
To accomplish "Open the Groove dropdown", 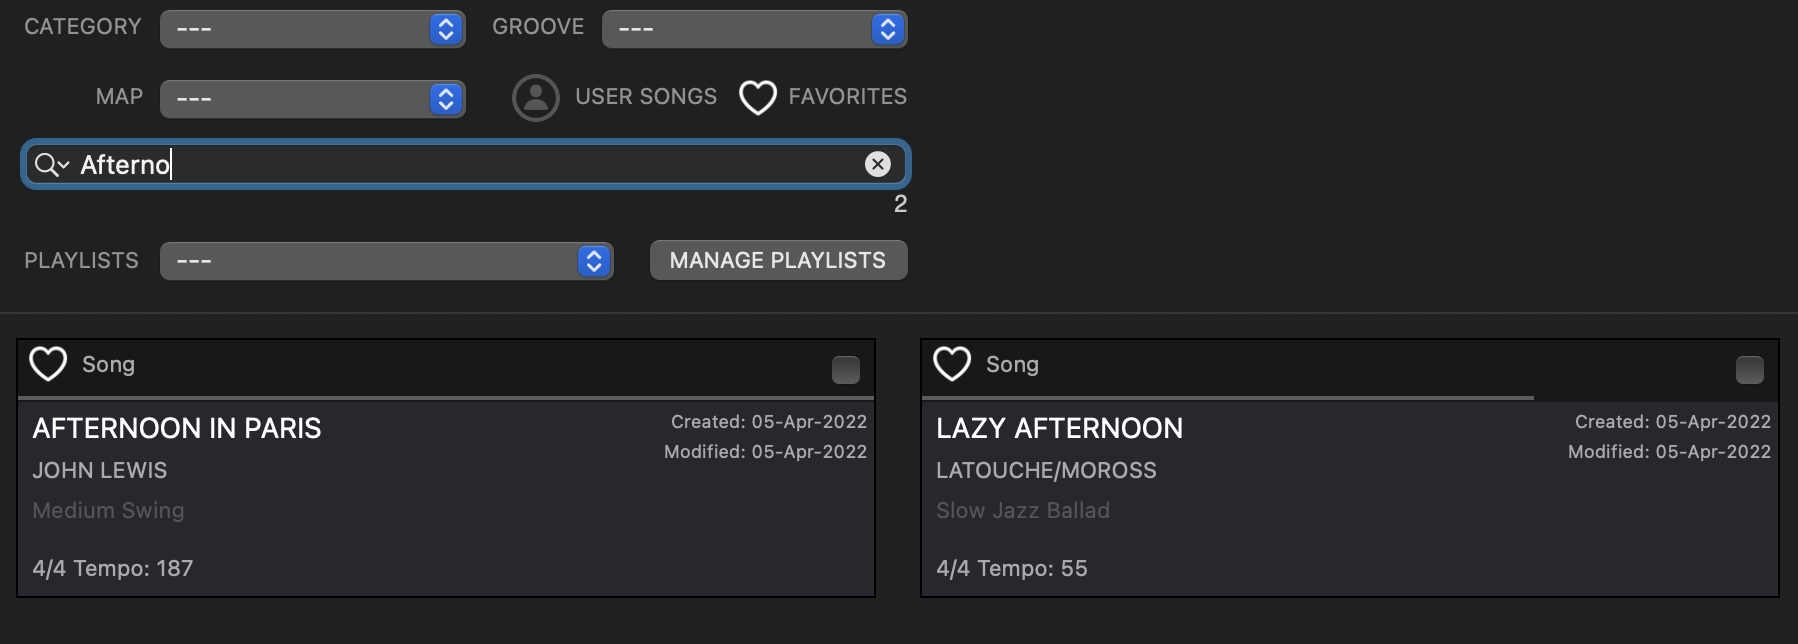I will [x=754, y=29].
